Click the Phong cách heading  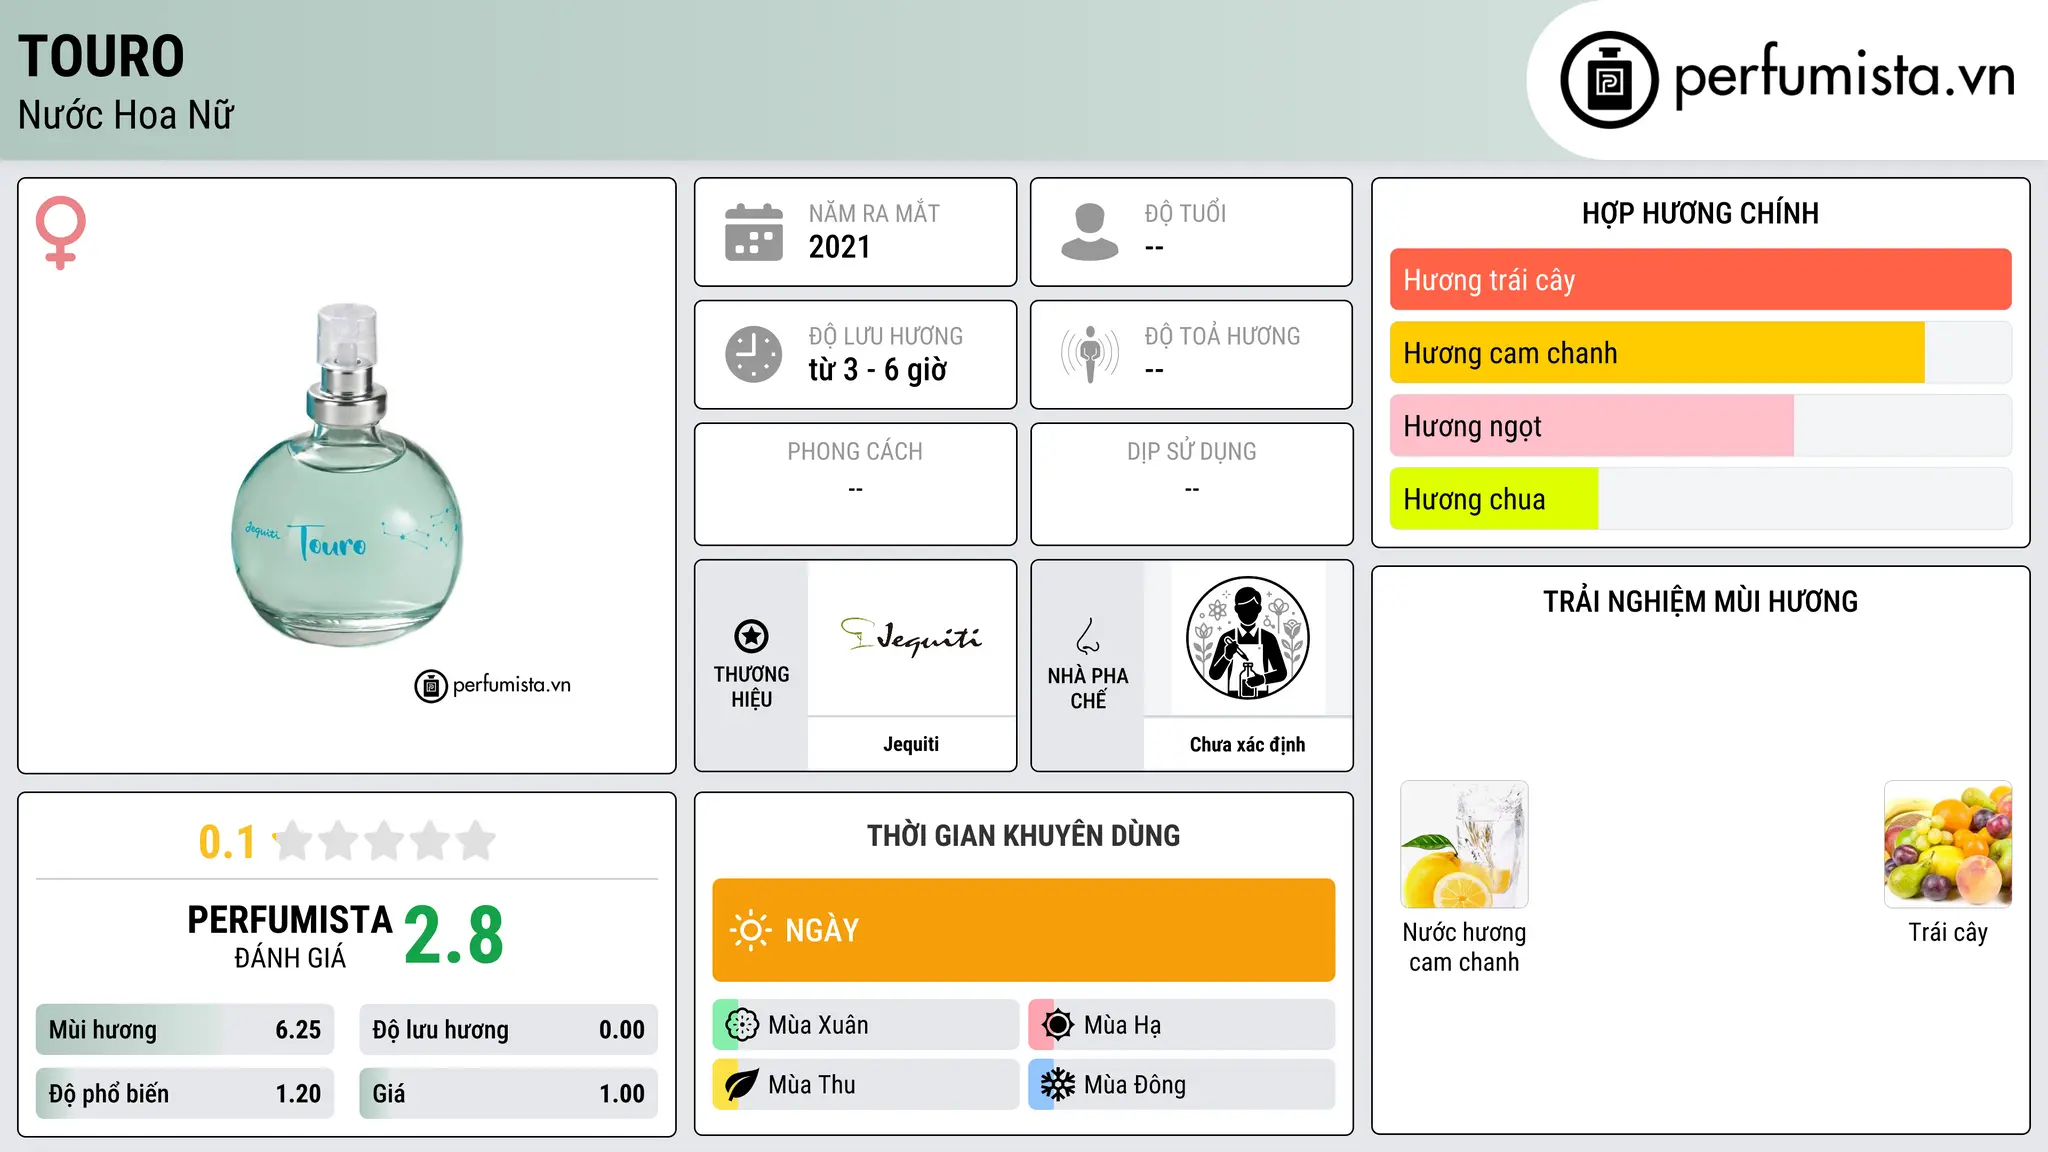[855, 452]
